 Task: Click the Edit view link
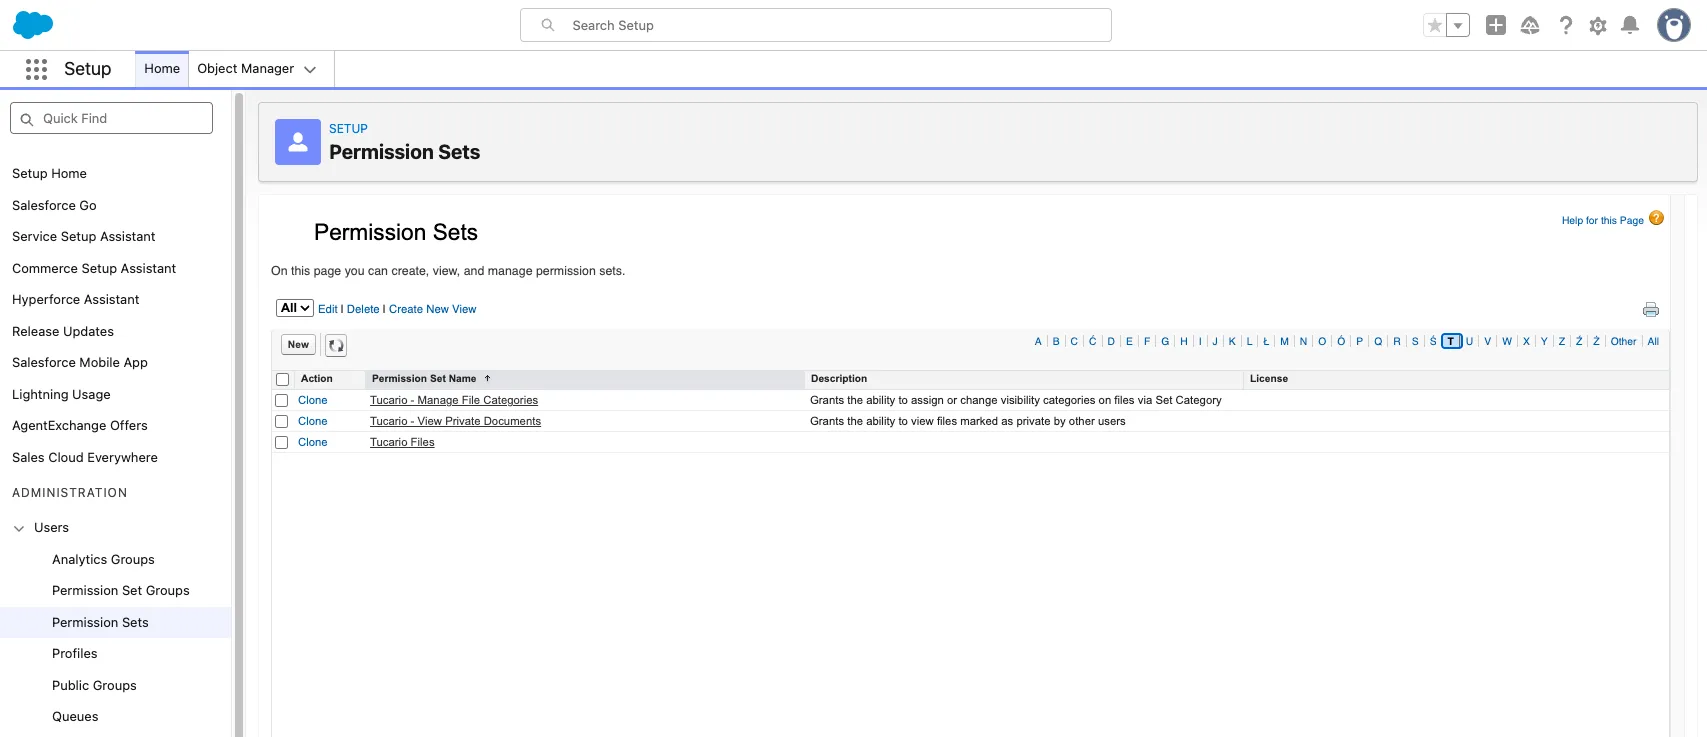click(328, 310)
